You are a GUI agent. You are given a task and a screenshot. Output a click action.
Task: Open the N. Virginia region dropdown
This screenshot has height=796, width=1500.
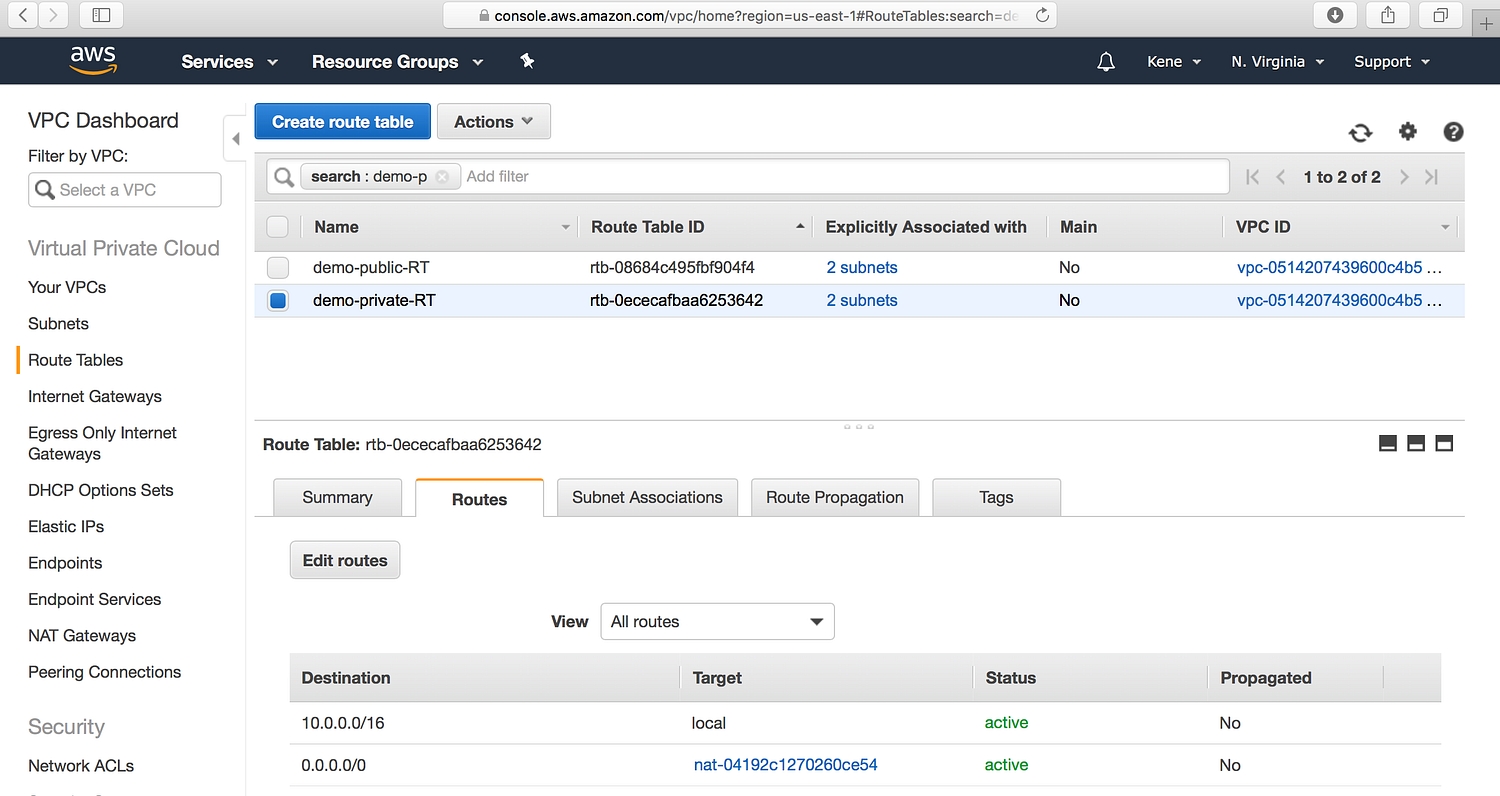pos(1277,62)
